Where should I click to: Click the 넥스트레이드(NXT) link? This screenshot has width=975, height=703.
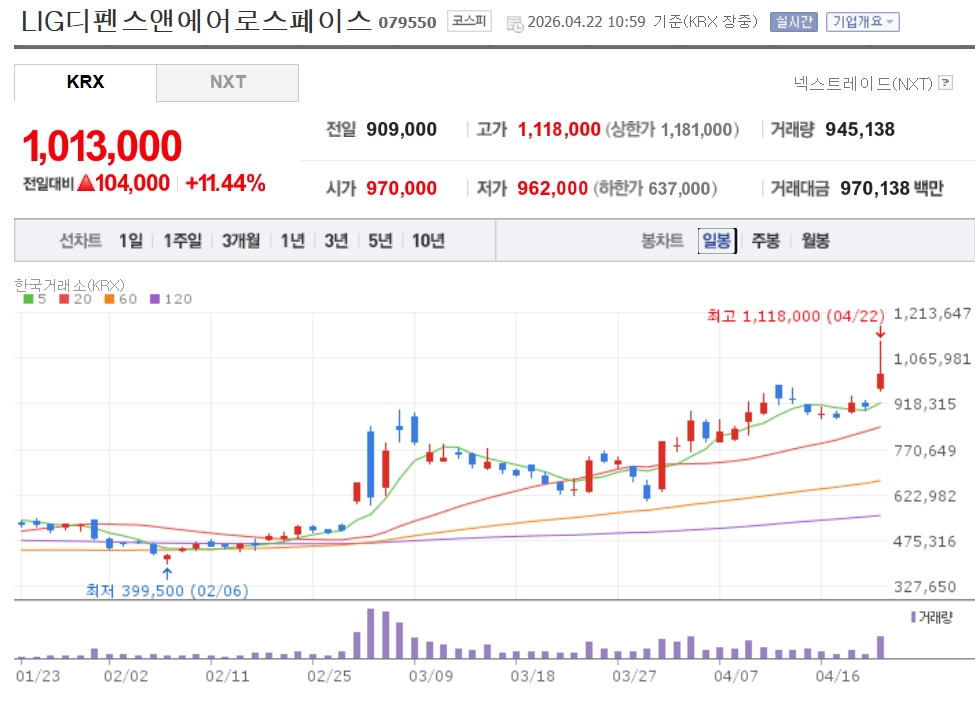[863, 83]
